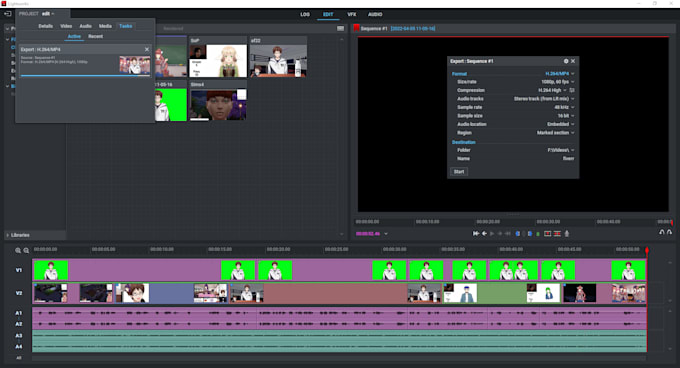Click the red record flag beside Sequence #1
The height and width of the screenshot is (368, 680).
click(x=356, y=28)
